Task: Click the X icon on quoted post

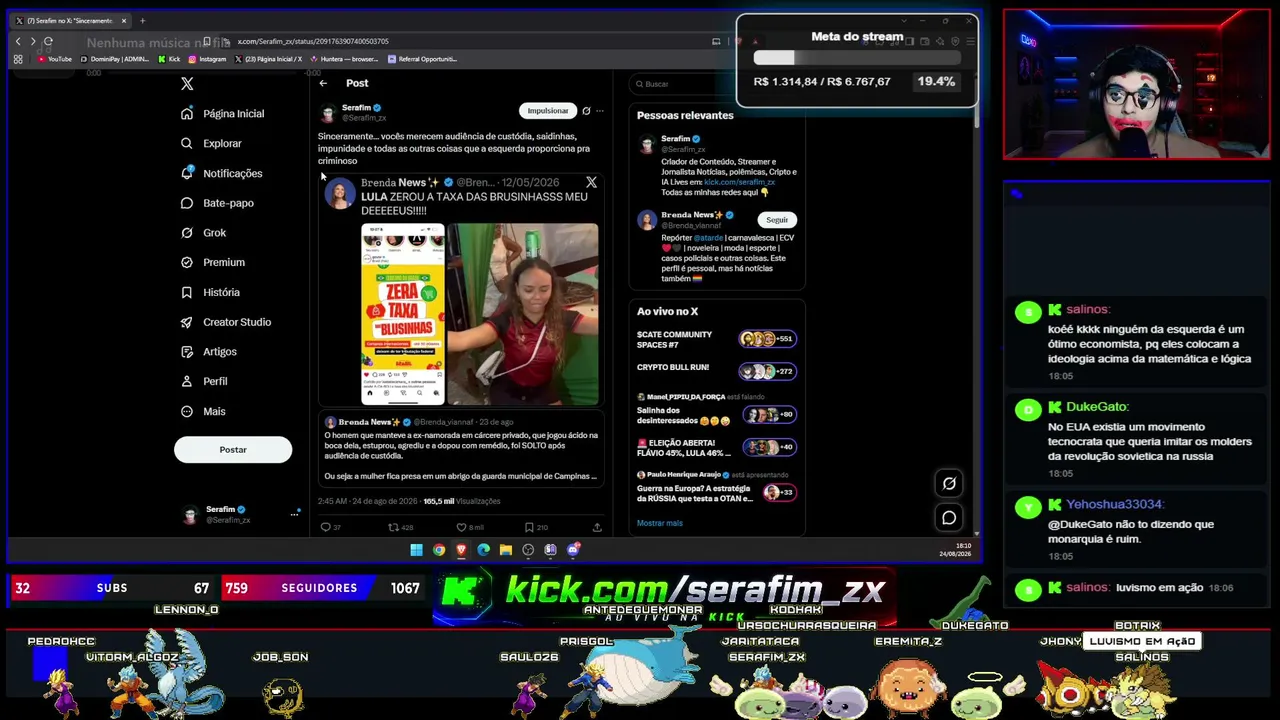Action: tap(591, 183)
